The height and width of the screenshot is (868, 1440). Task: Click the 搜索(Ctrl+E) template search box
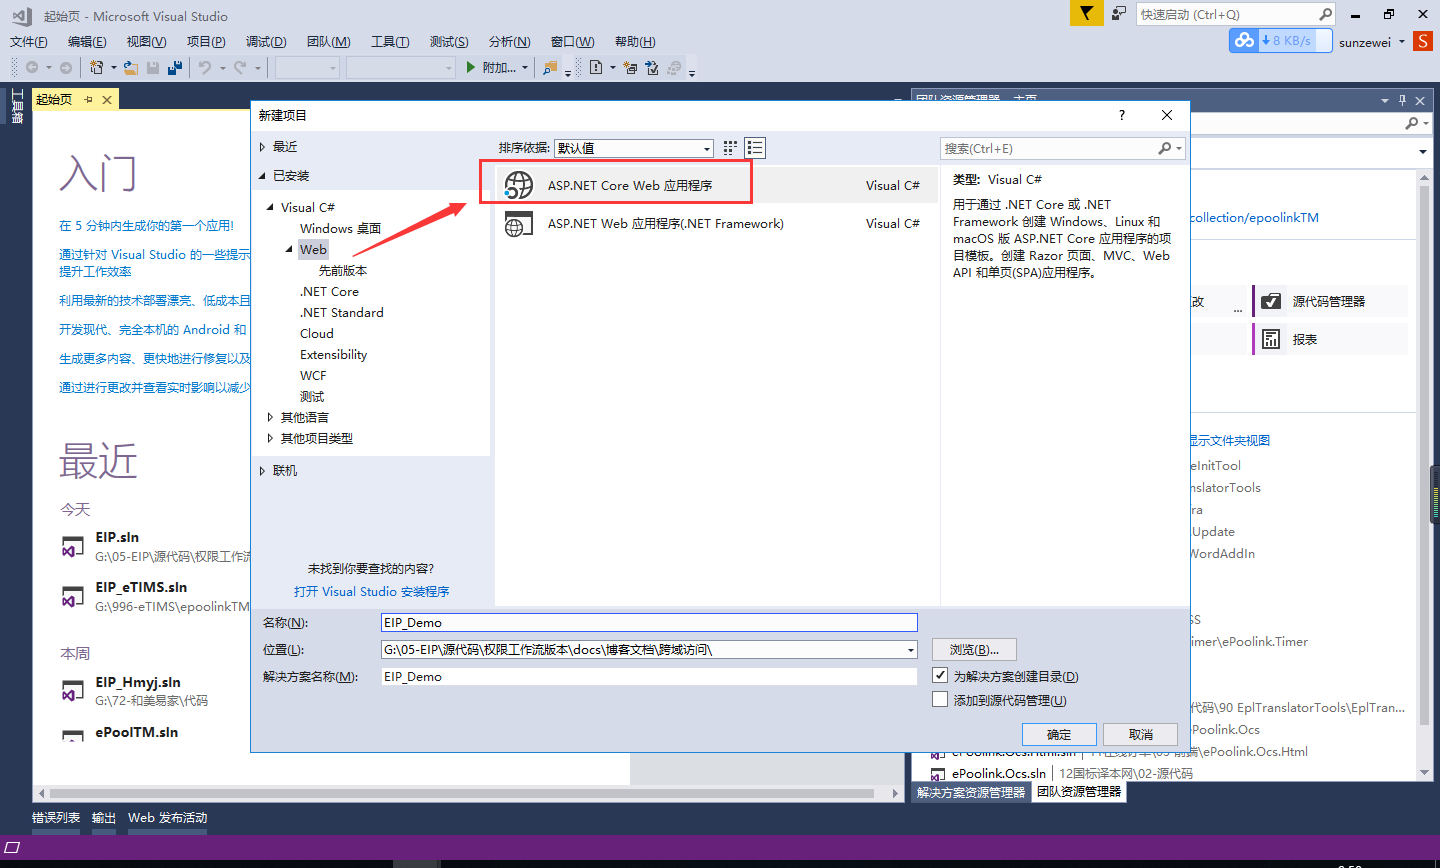tap(1063, 148)
